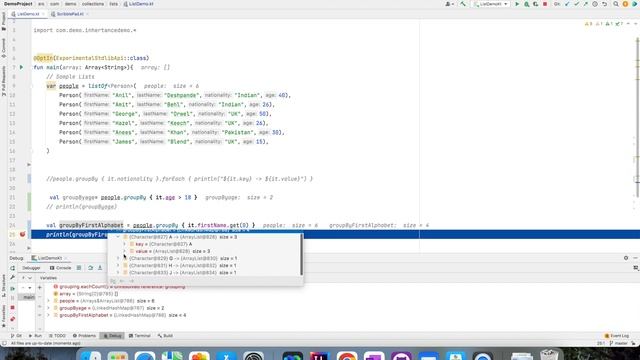This screenshot has width=640, height=360.
Task: Select the main stack frame
Action: pyautogui.click(x=28, y=297)
